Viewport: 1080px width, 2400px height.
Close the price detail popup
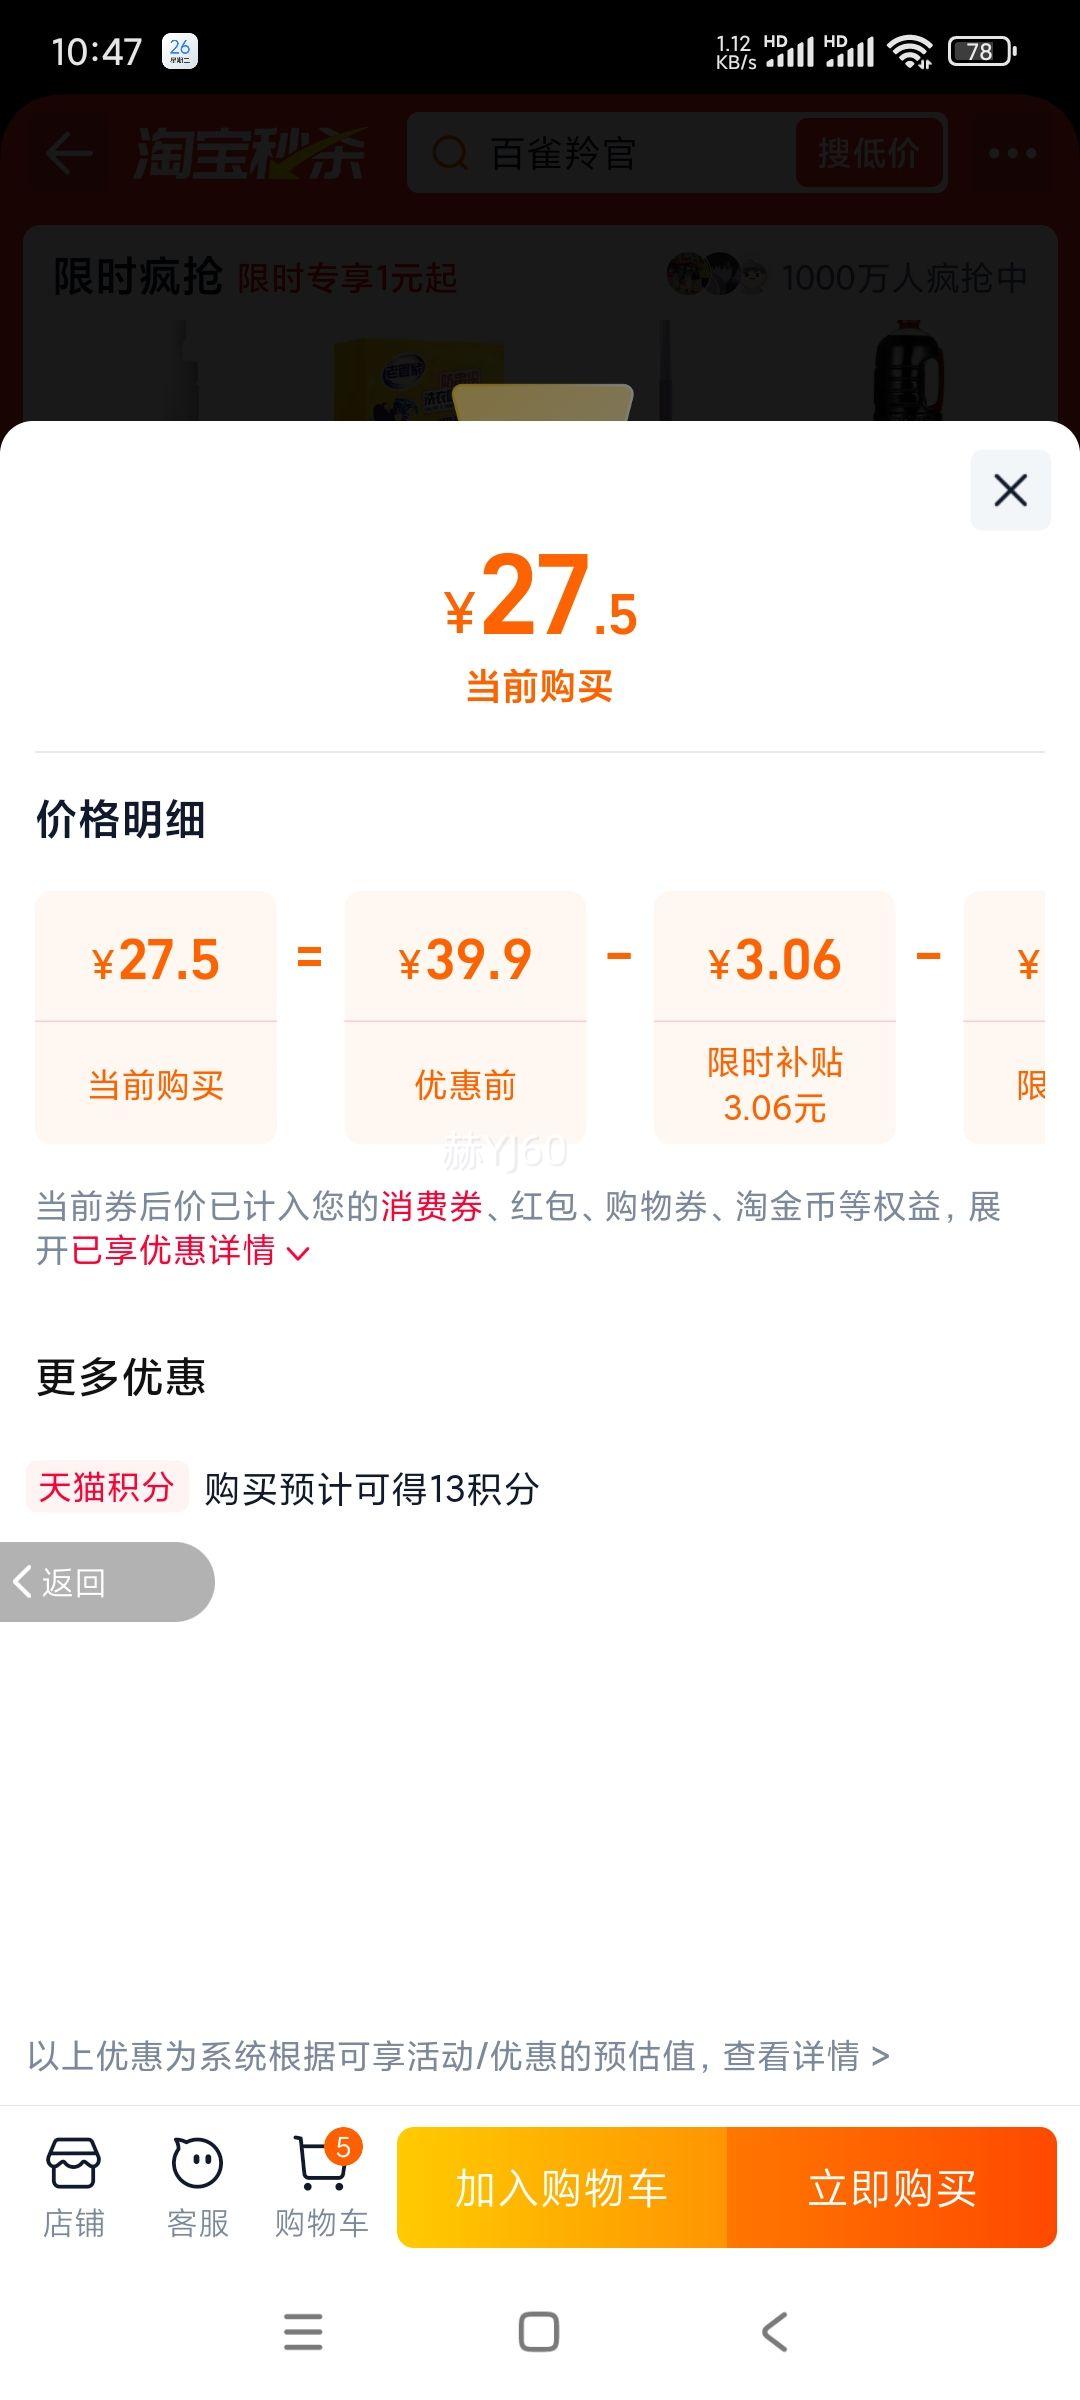click(x=1010, y=490)
